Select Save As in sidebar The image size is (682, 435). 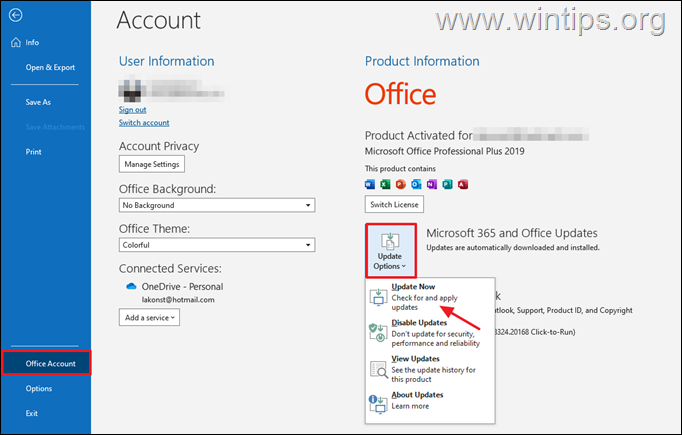[38, 102]
